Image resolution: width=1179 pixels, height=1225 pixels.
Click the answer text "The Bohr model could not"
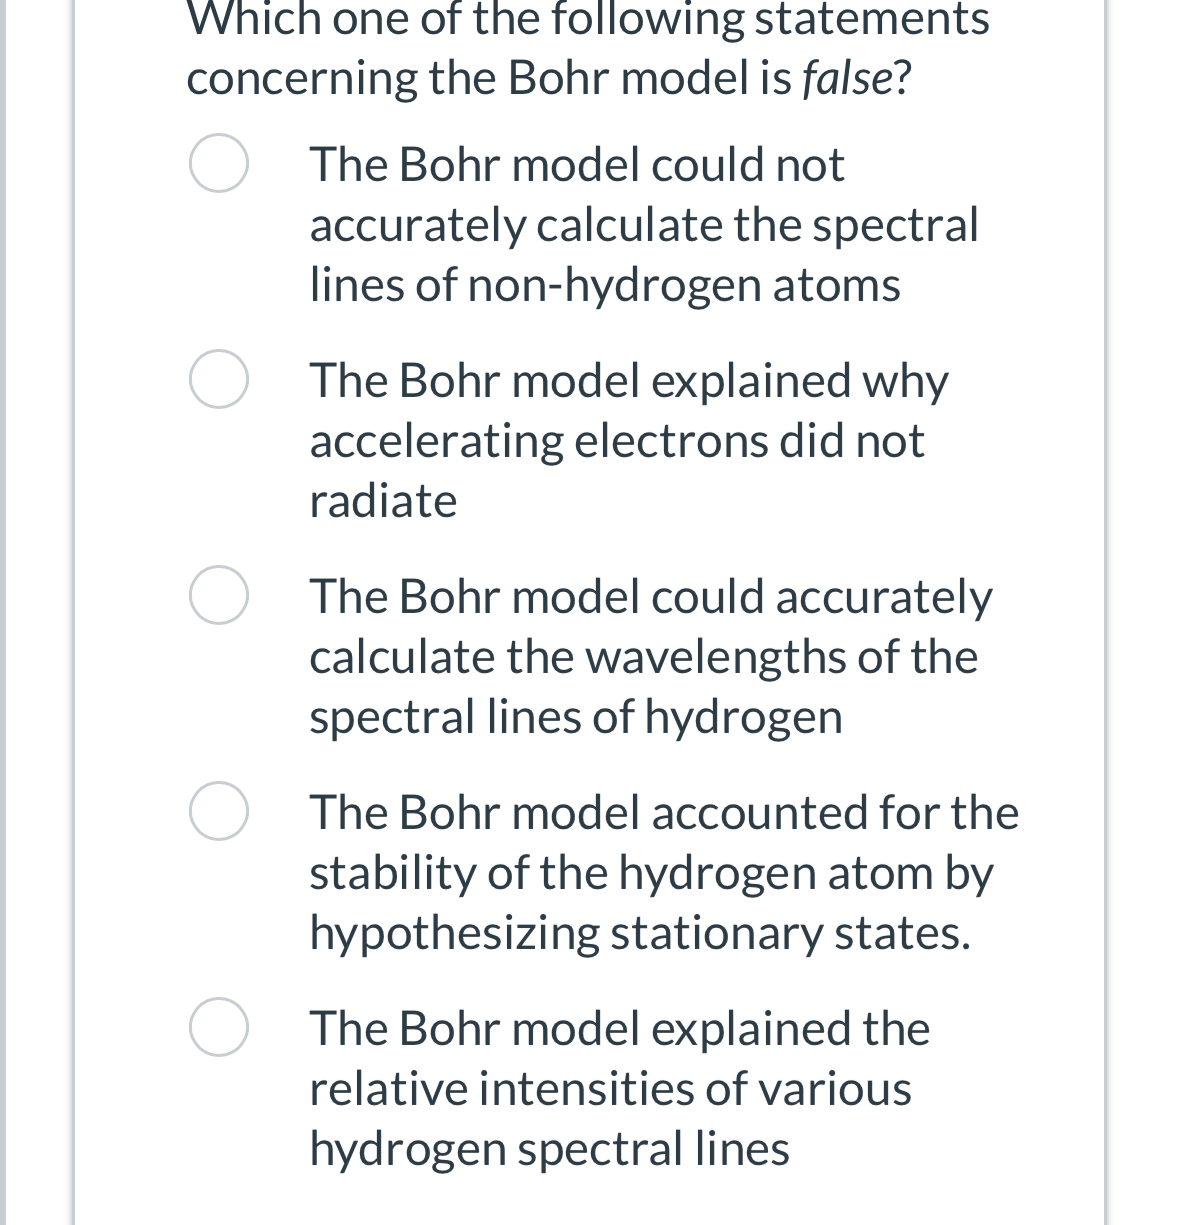[x=577, y=165]
